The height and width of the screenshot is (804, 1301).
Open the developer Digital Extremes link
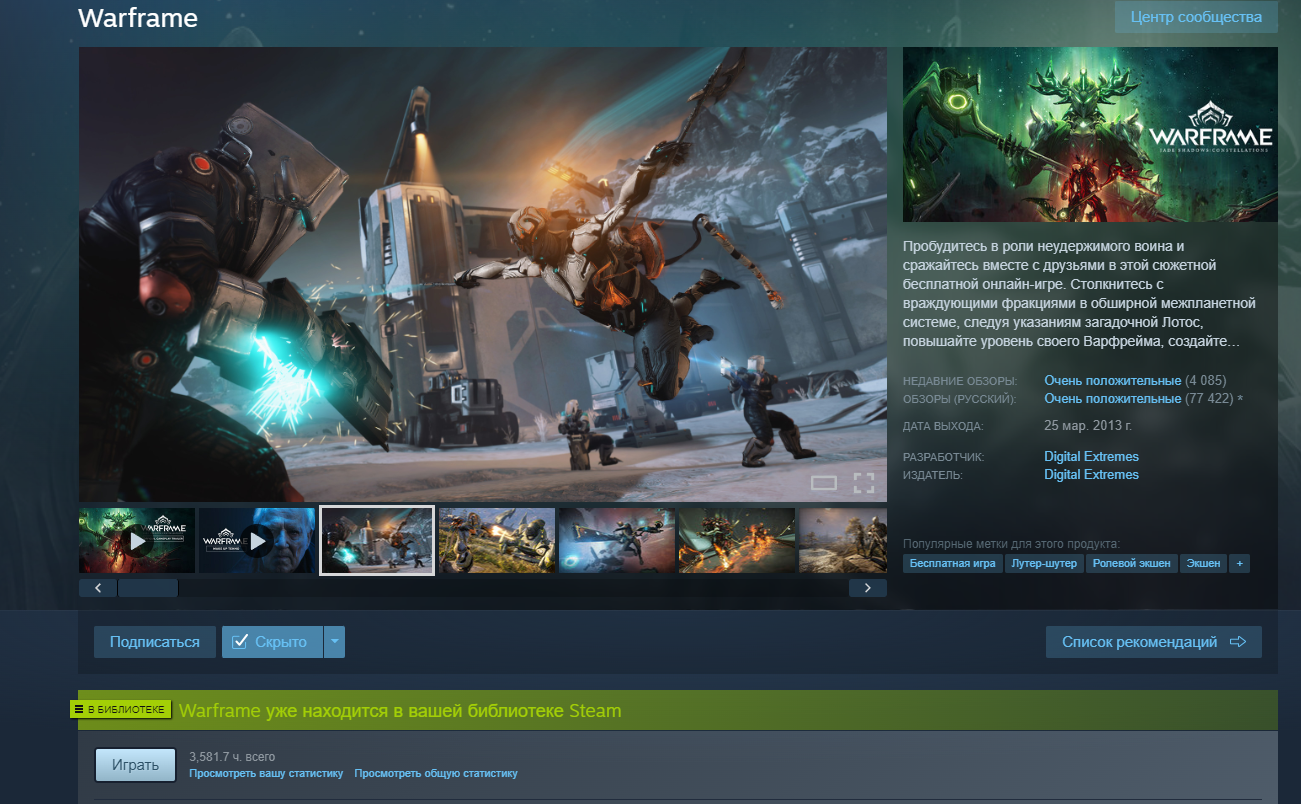[1092, 457]
